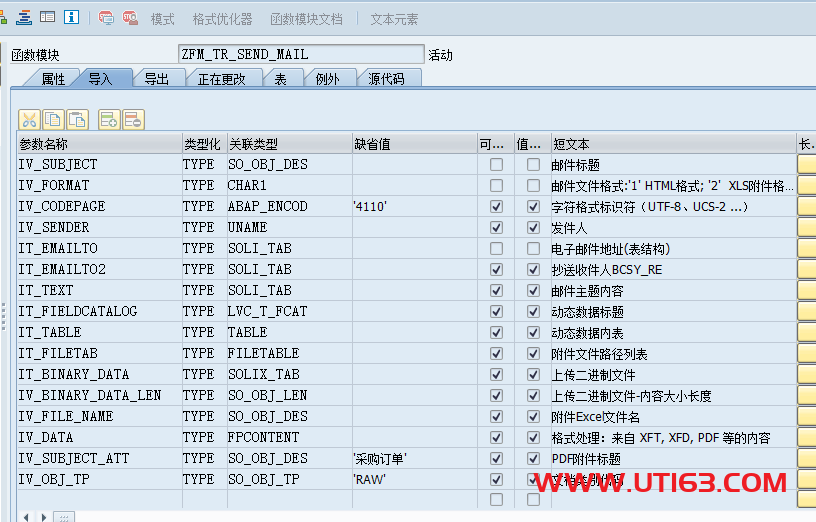Click the Delete row icon
Screen dimensions: 816x522
click(x=133, y=120)
